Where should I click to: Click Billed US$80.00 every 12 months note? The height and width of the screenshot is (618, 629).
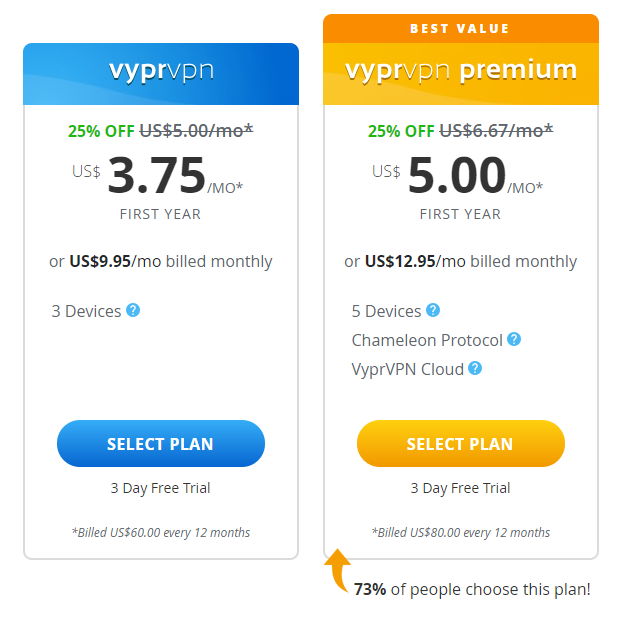click(461, 533)
